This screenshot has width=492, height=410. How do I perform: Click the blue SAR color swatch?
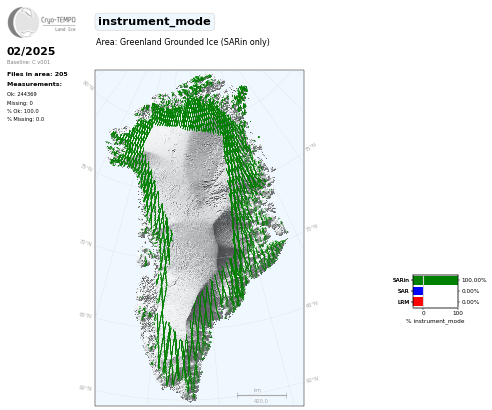[x=418, y=291]
